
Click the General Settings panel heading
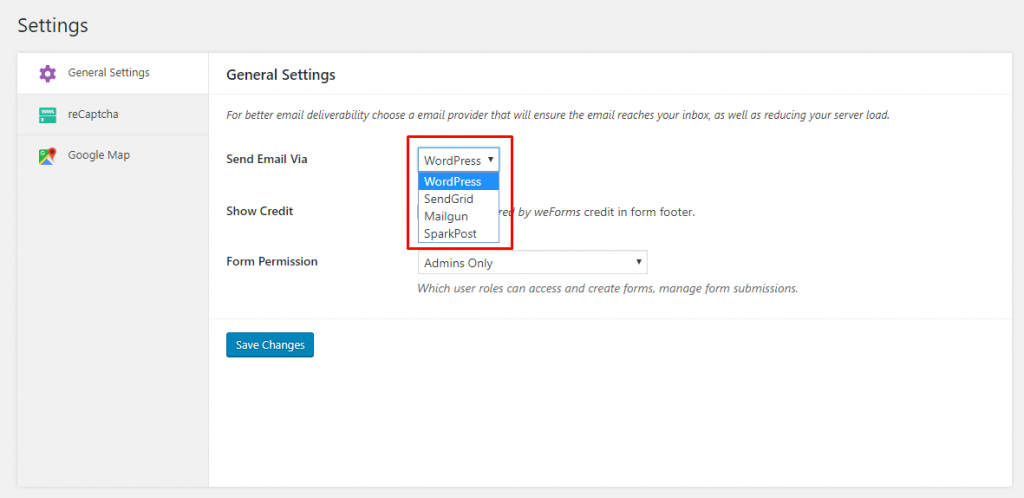point(281,75)
